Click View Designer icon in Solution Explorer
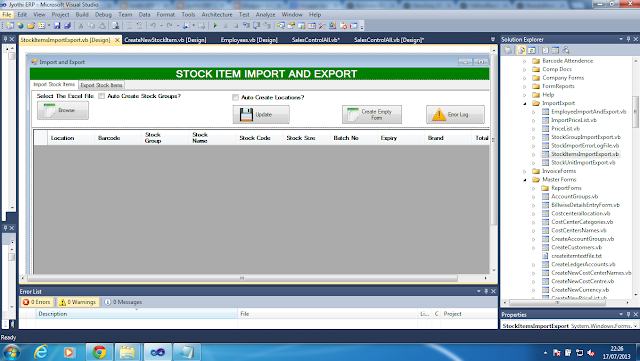Viewport: 640px width, 361px height. coord(555,50)
